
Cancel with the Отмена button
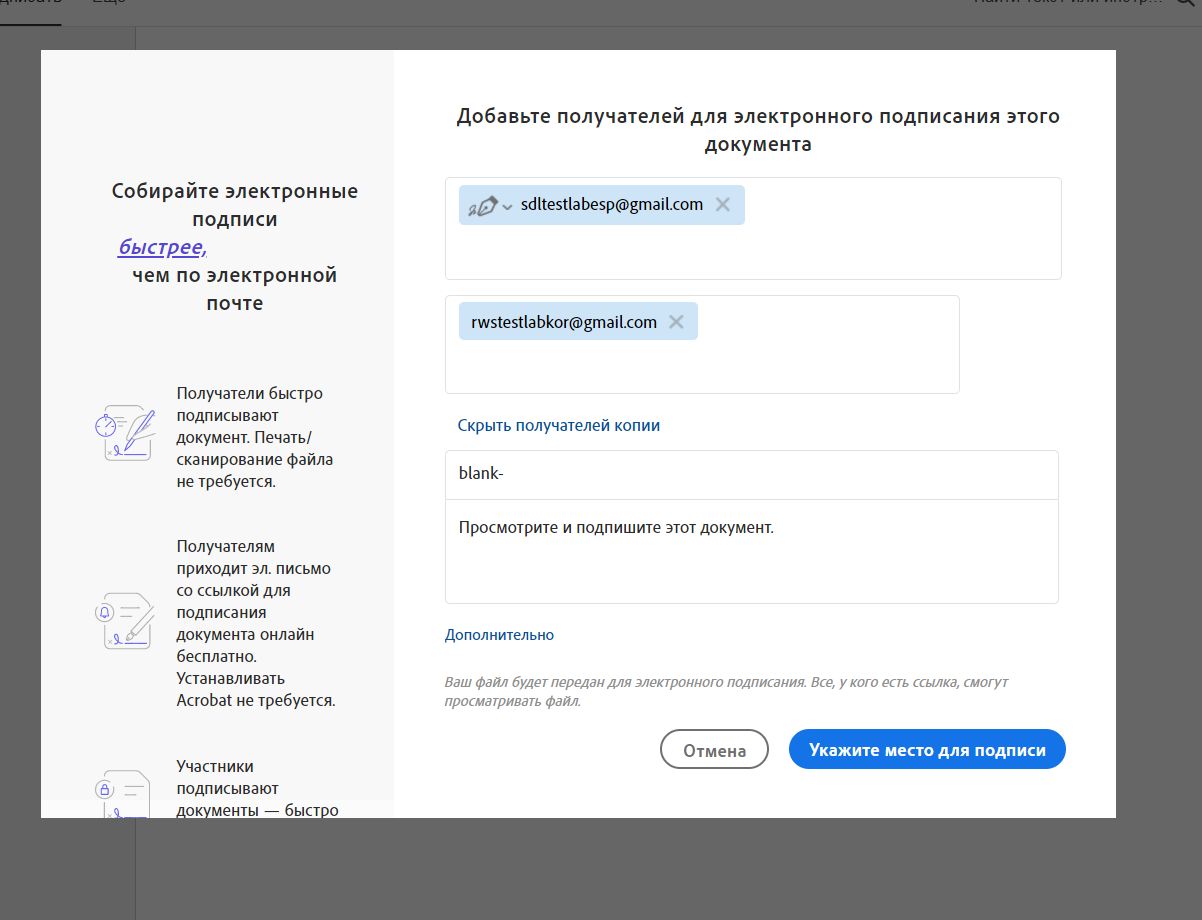click(x=714, y=749)
